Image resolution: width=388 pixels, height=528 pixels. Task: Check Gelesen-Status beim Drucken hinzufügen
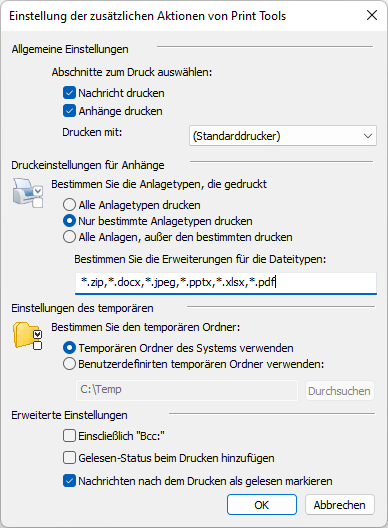pyautogui.click(x=69, y=458)
